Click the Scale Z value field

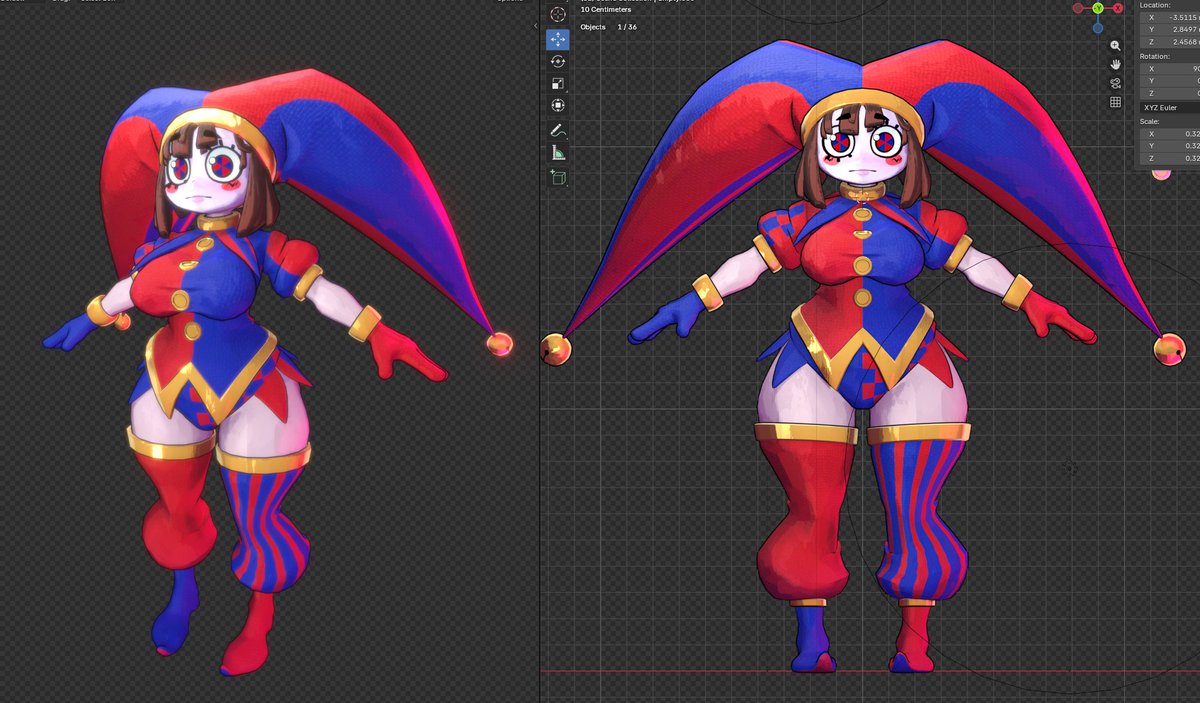pos(1169,158)
